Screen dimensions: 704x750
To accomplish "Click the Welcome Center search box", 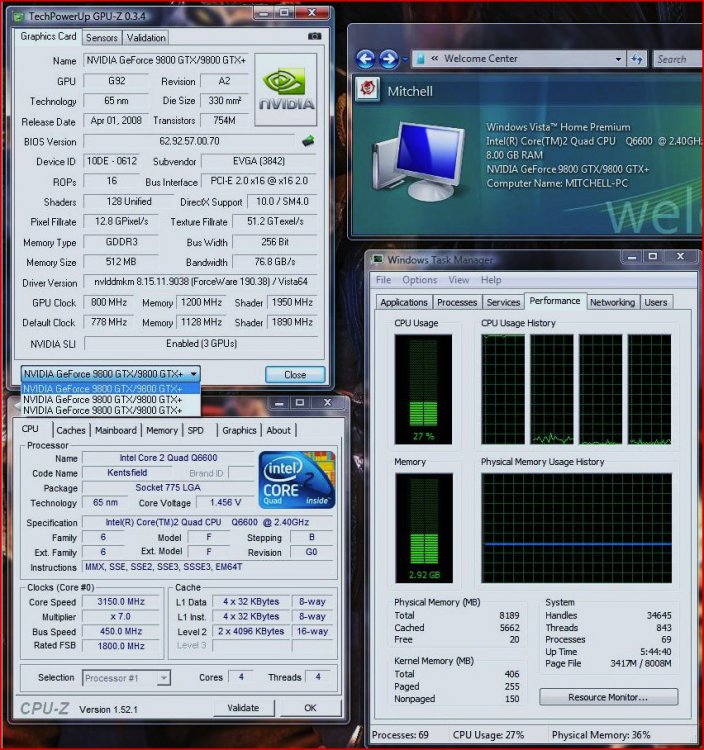I will click(x=678, y=59).
